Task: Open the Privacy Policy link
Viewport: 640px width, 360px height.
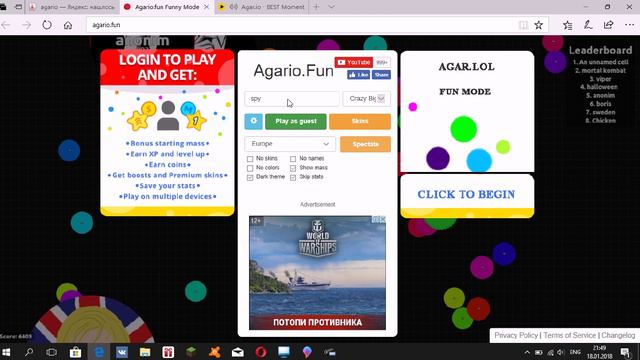Action: coord(516,336)
